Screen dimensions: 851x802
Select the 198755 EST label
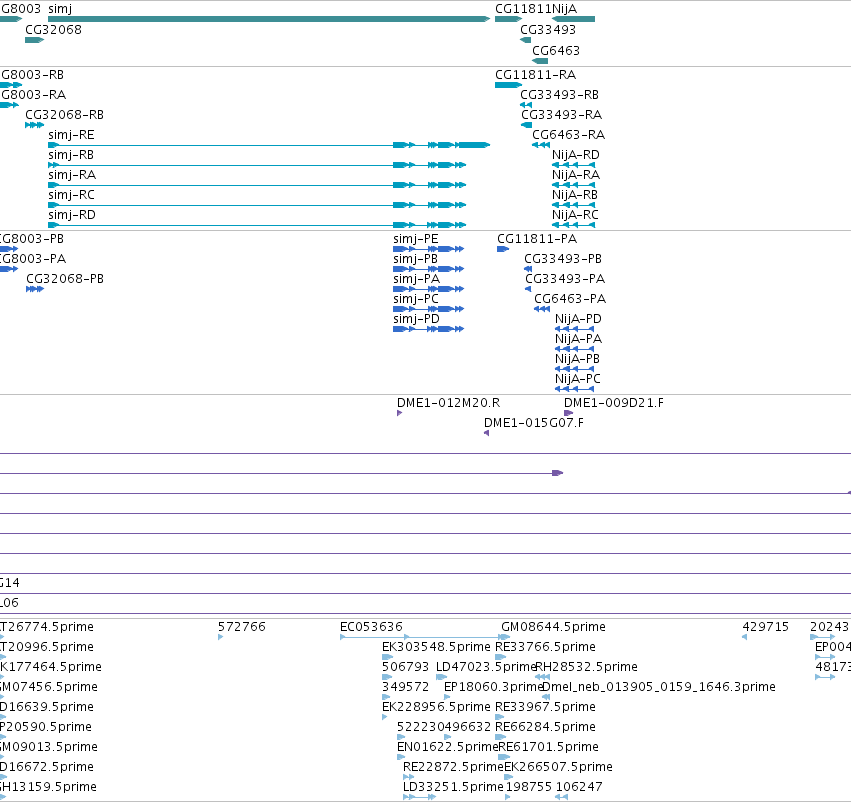(529, 787)
